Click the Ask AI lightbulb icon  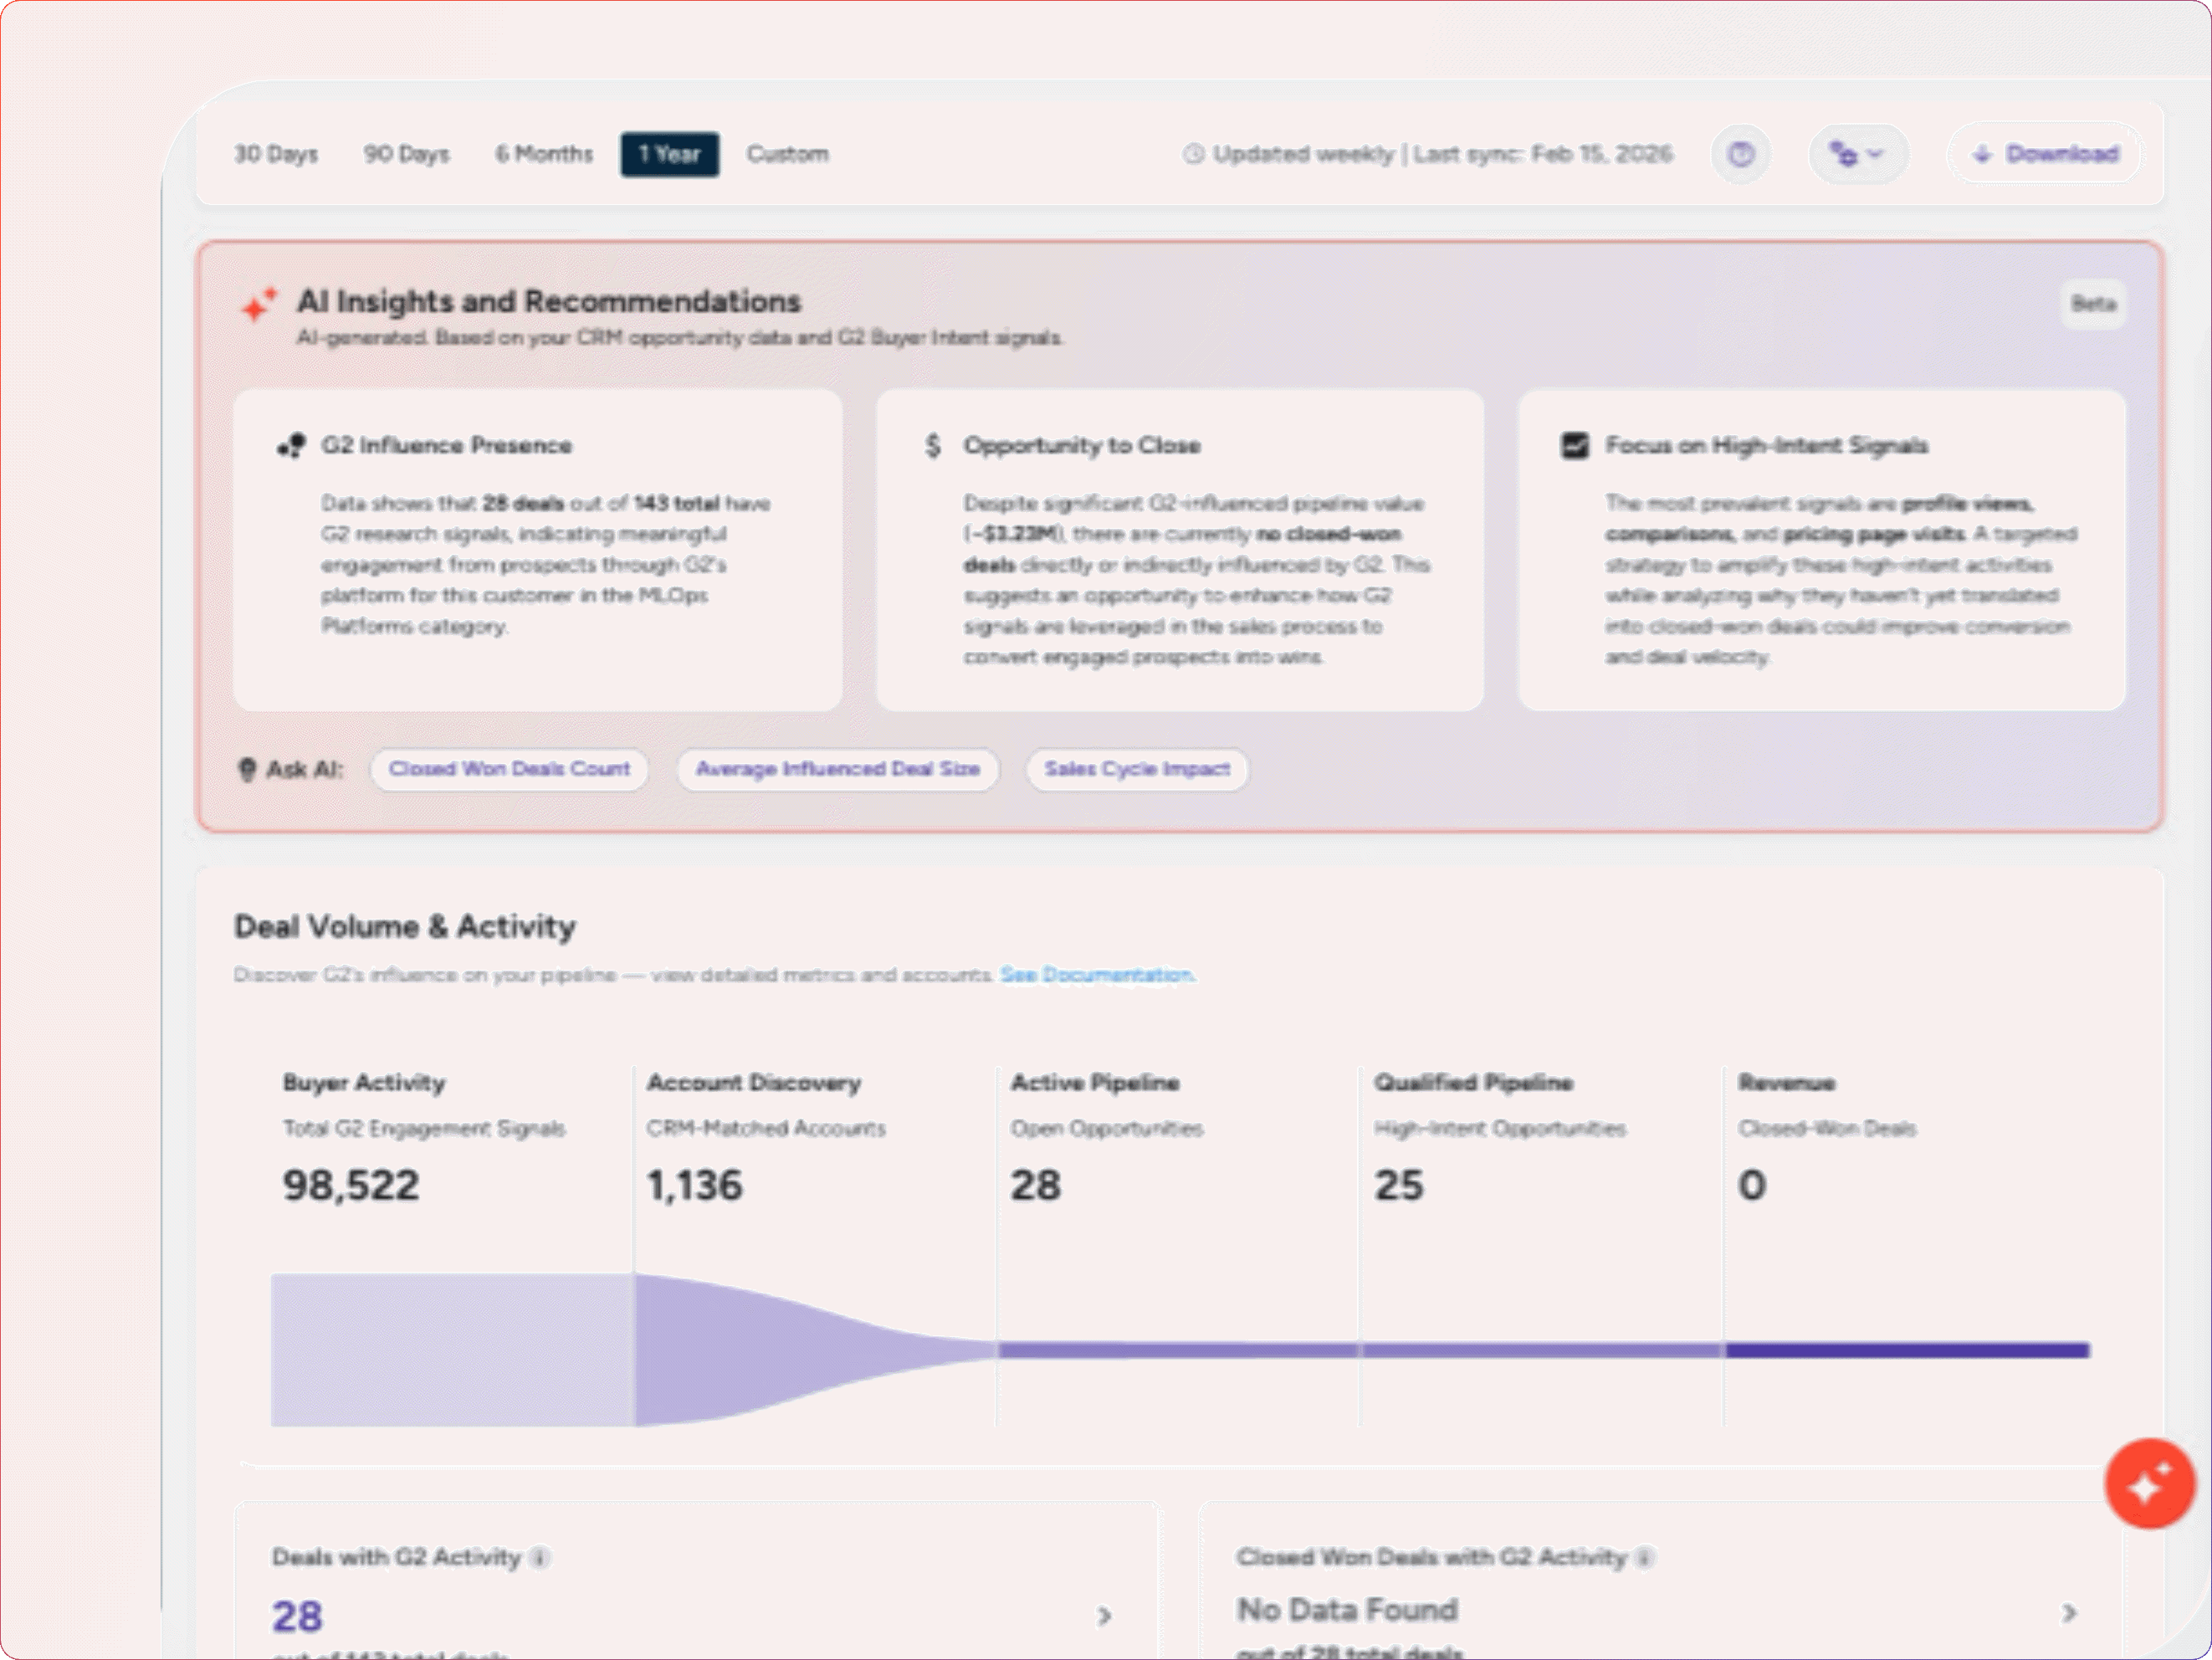coord(248,768)
